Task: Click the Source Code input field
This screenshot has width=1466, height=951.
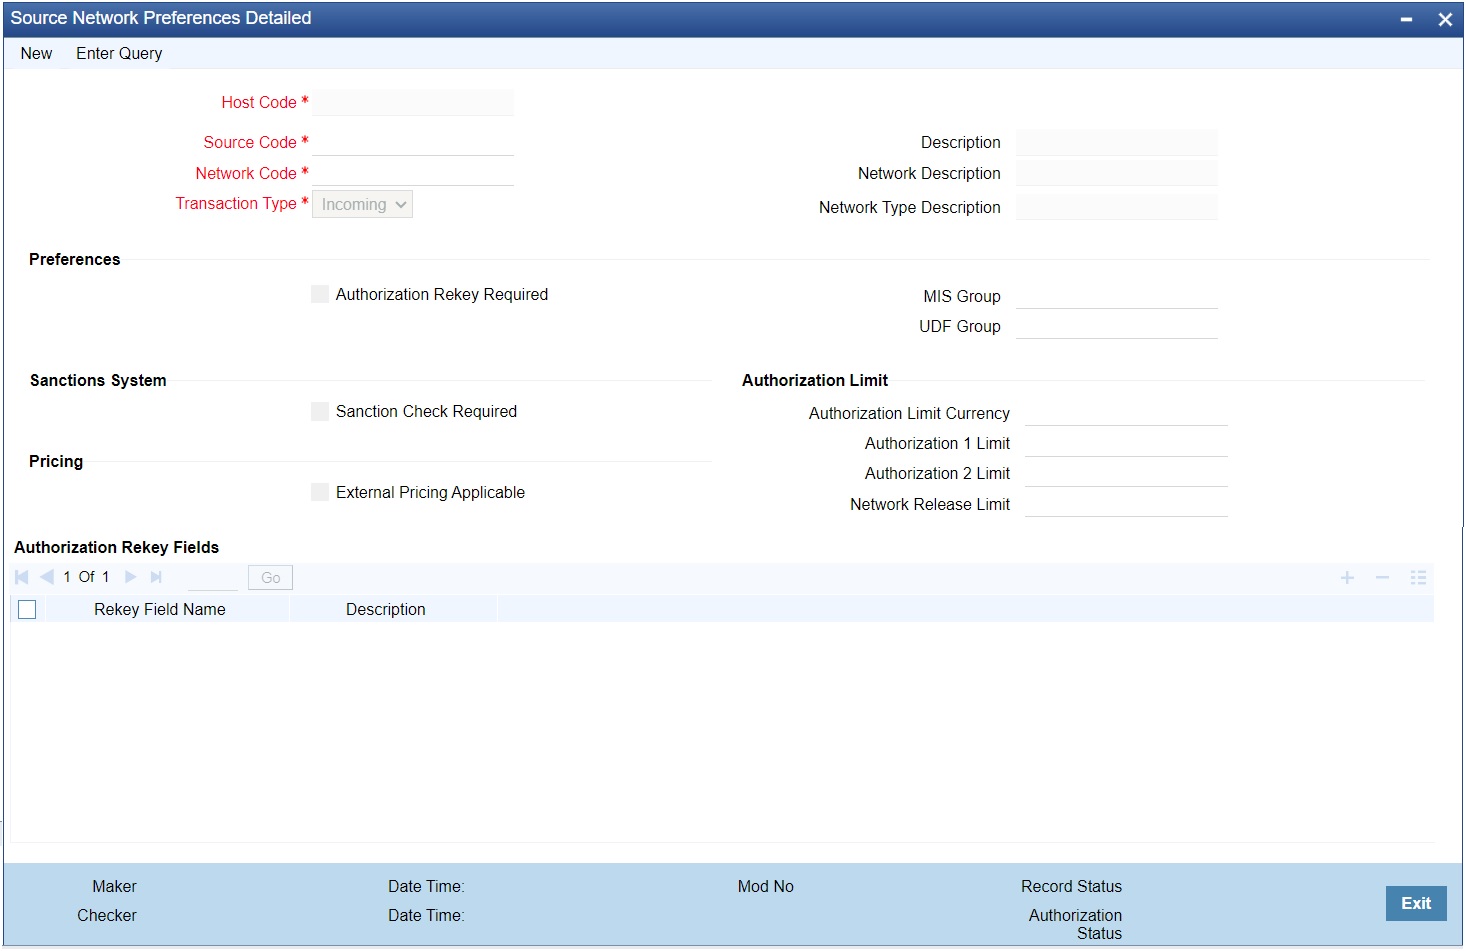Action: (413, 142)
